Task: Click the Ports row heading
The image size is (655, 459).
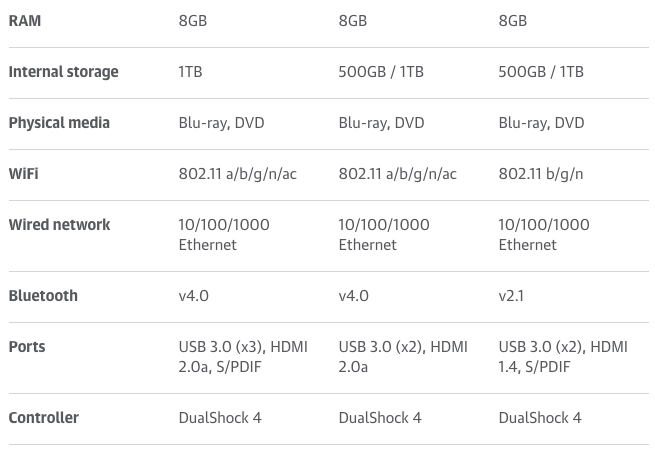Action: click(x=27, y=347)
